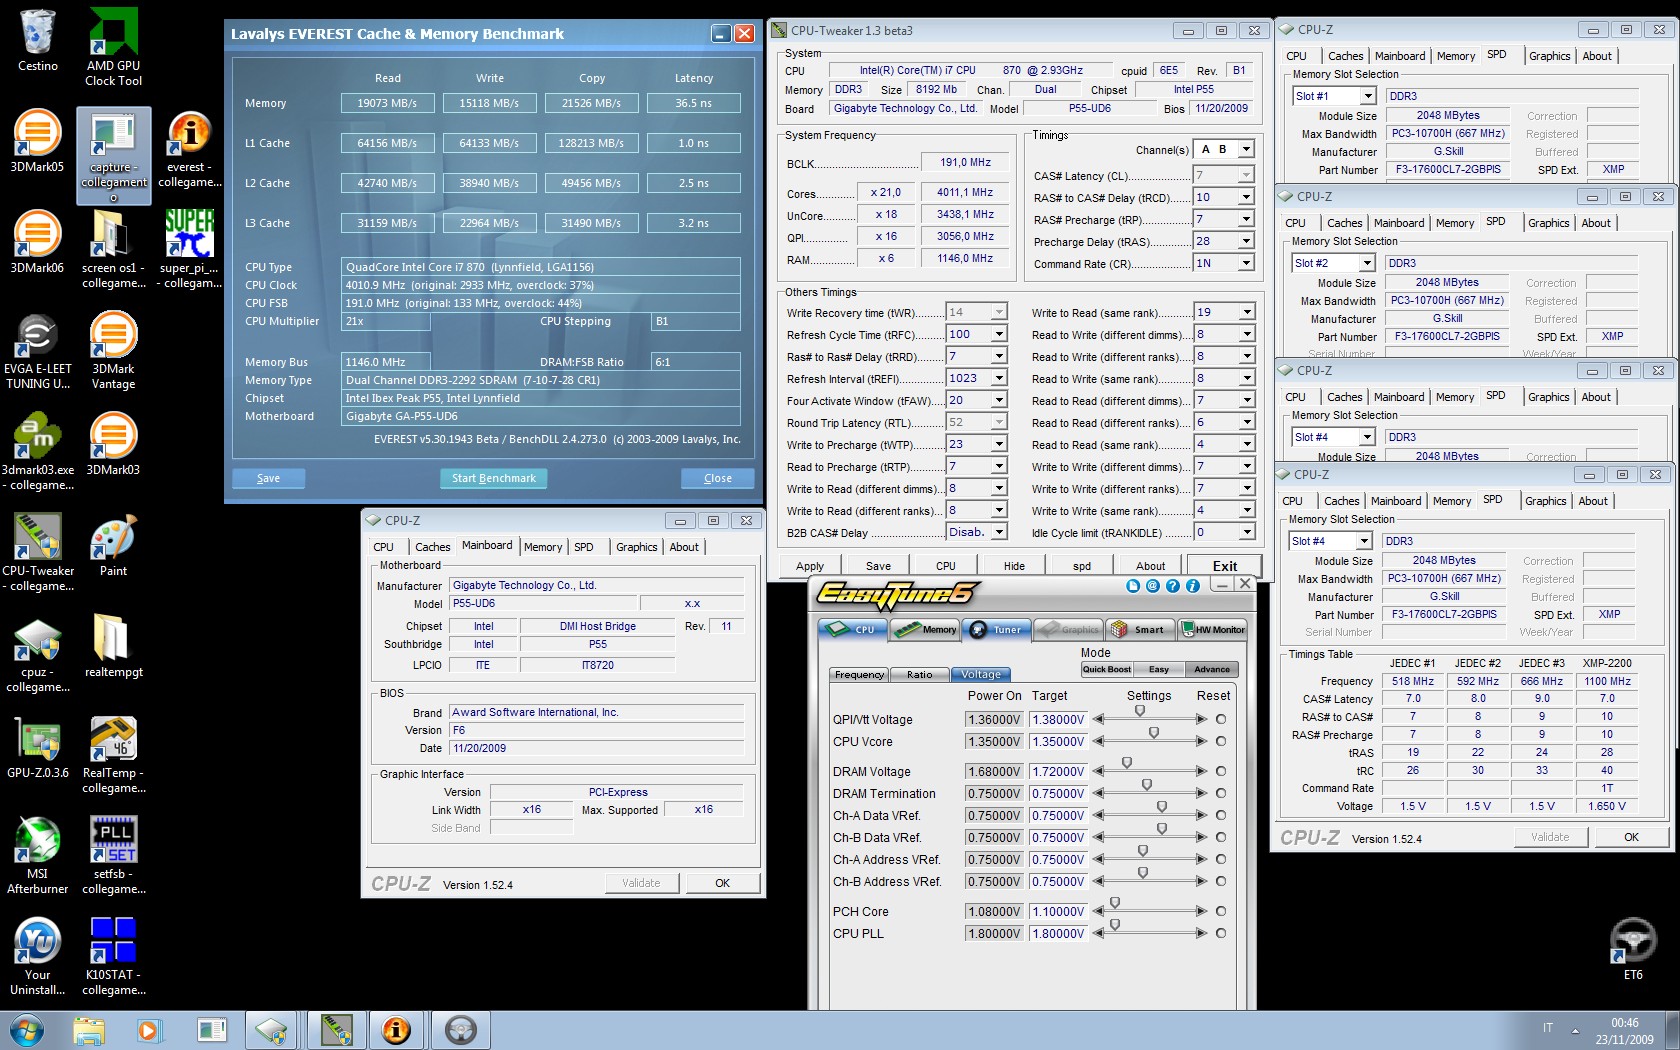Screen dimensions: 1680x1050
Task: Click the Everest taskbar icon
Action: [x=396, y=1030]
